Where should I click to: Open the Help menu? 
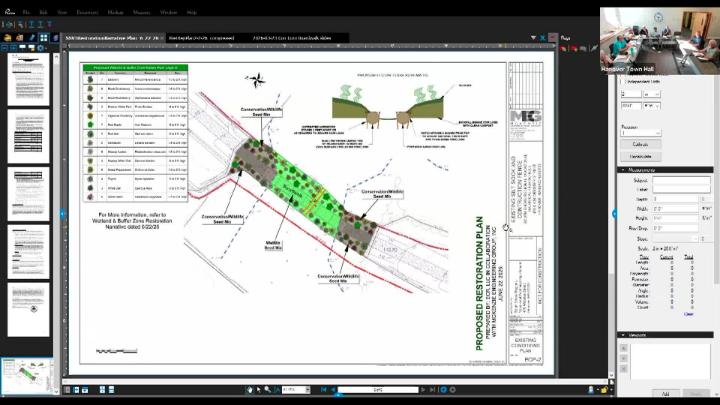(x=192, y=12)
